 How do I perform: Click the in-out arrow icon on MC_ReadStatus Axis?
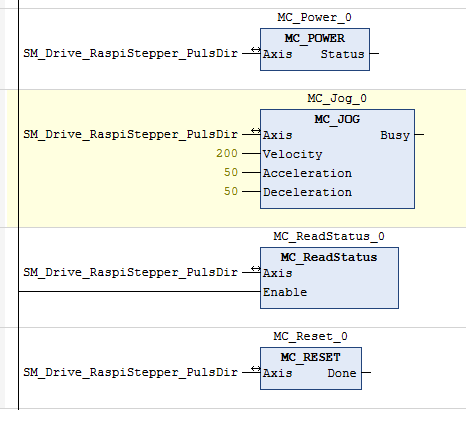tap(256, 269)
